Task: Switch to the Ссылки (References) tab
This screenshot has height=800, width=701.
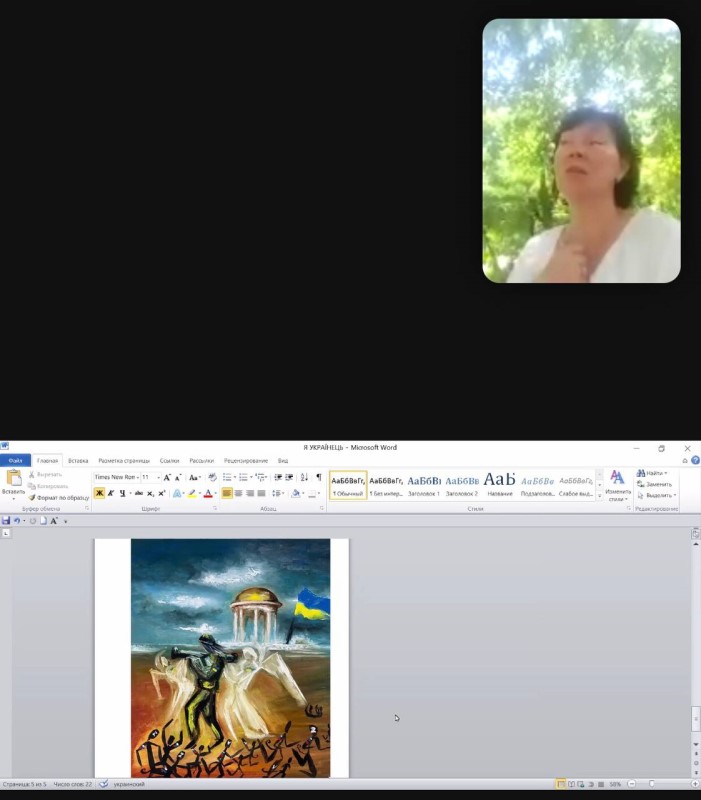Action: pos(169,460)
